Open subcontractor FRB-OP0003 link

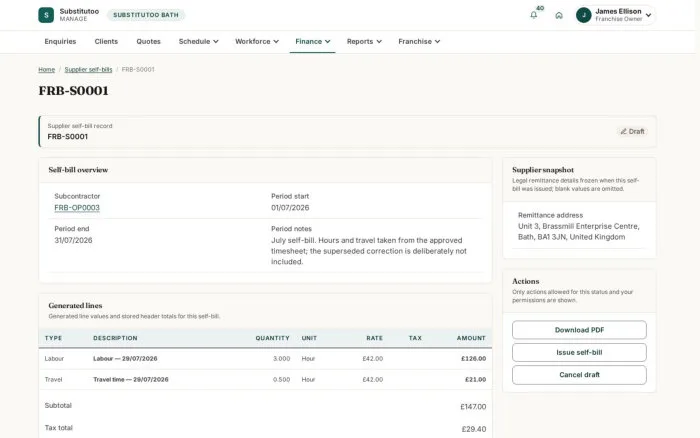point(77,208)
